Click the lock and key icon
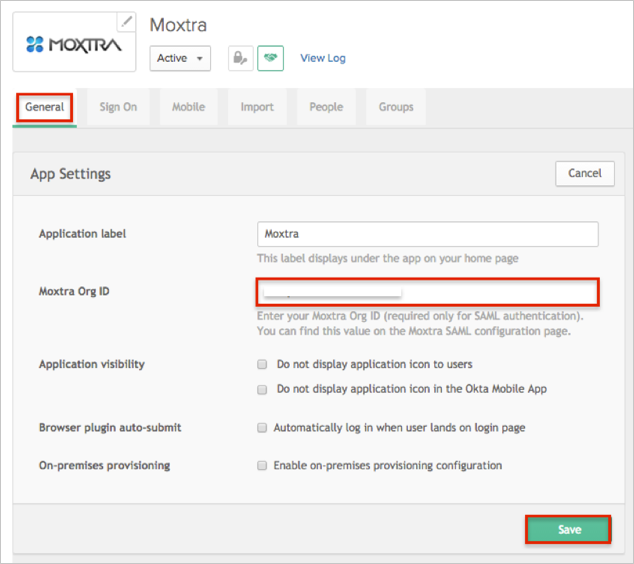Viewport: 634px width, 564px height. coord(240,58)
